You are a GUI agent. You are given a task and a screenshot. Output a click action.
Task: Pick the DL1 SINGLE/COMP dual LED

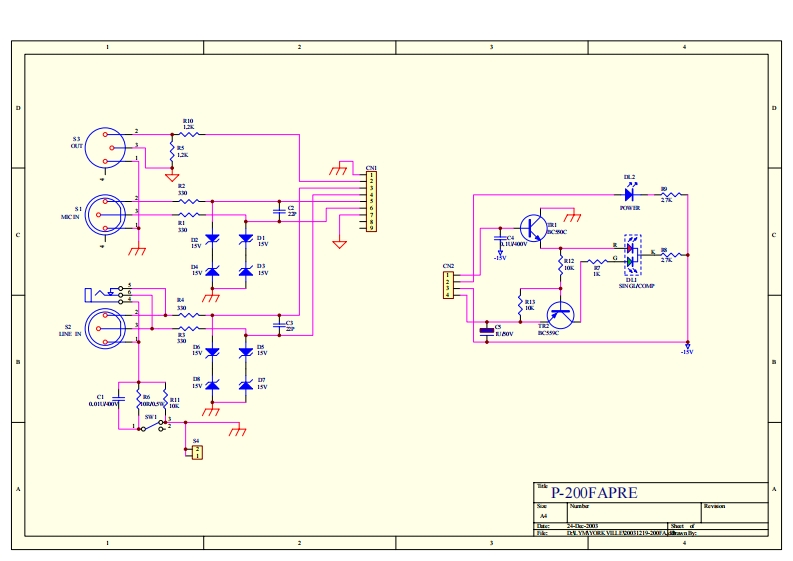[x=631, y=256]
